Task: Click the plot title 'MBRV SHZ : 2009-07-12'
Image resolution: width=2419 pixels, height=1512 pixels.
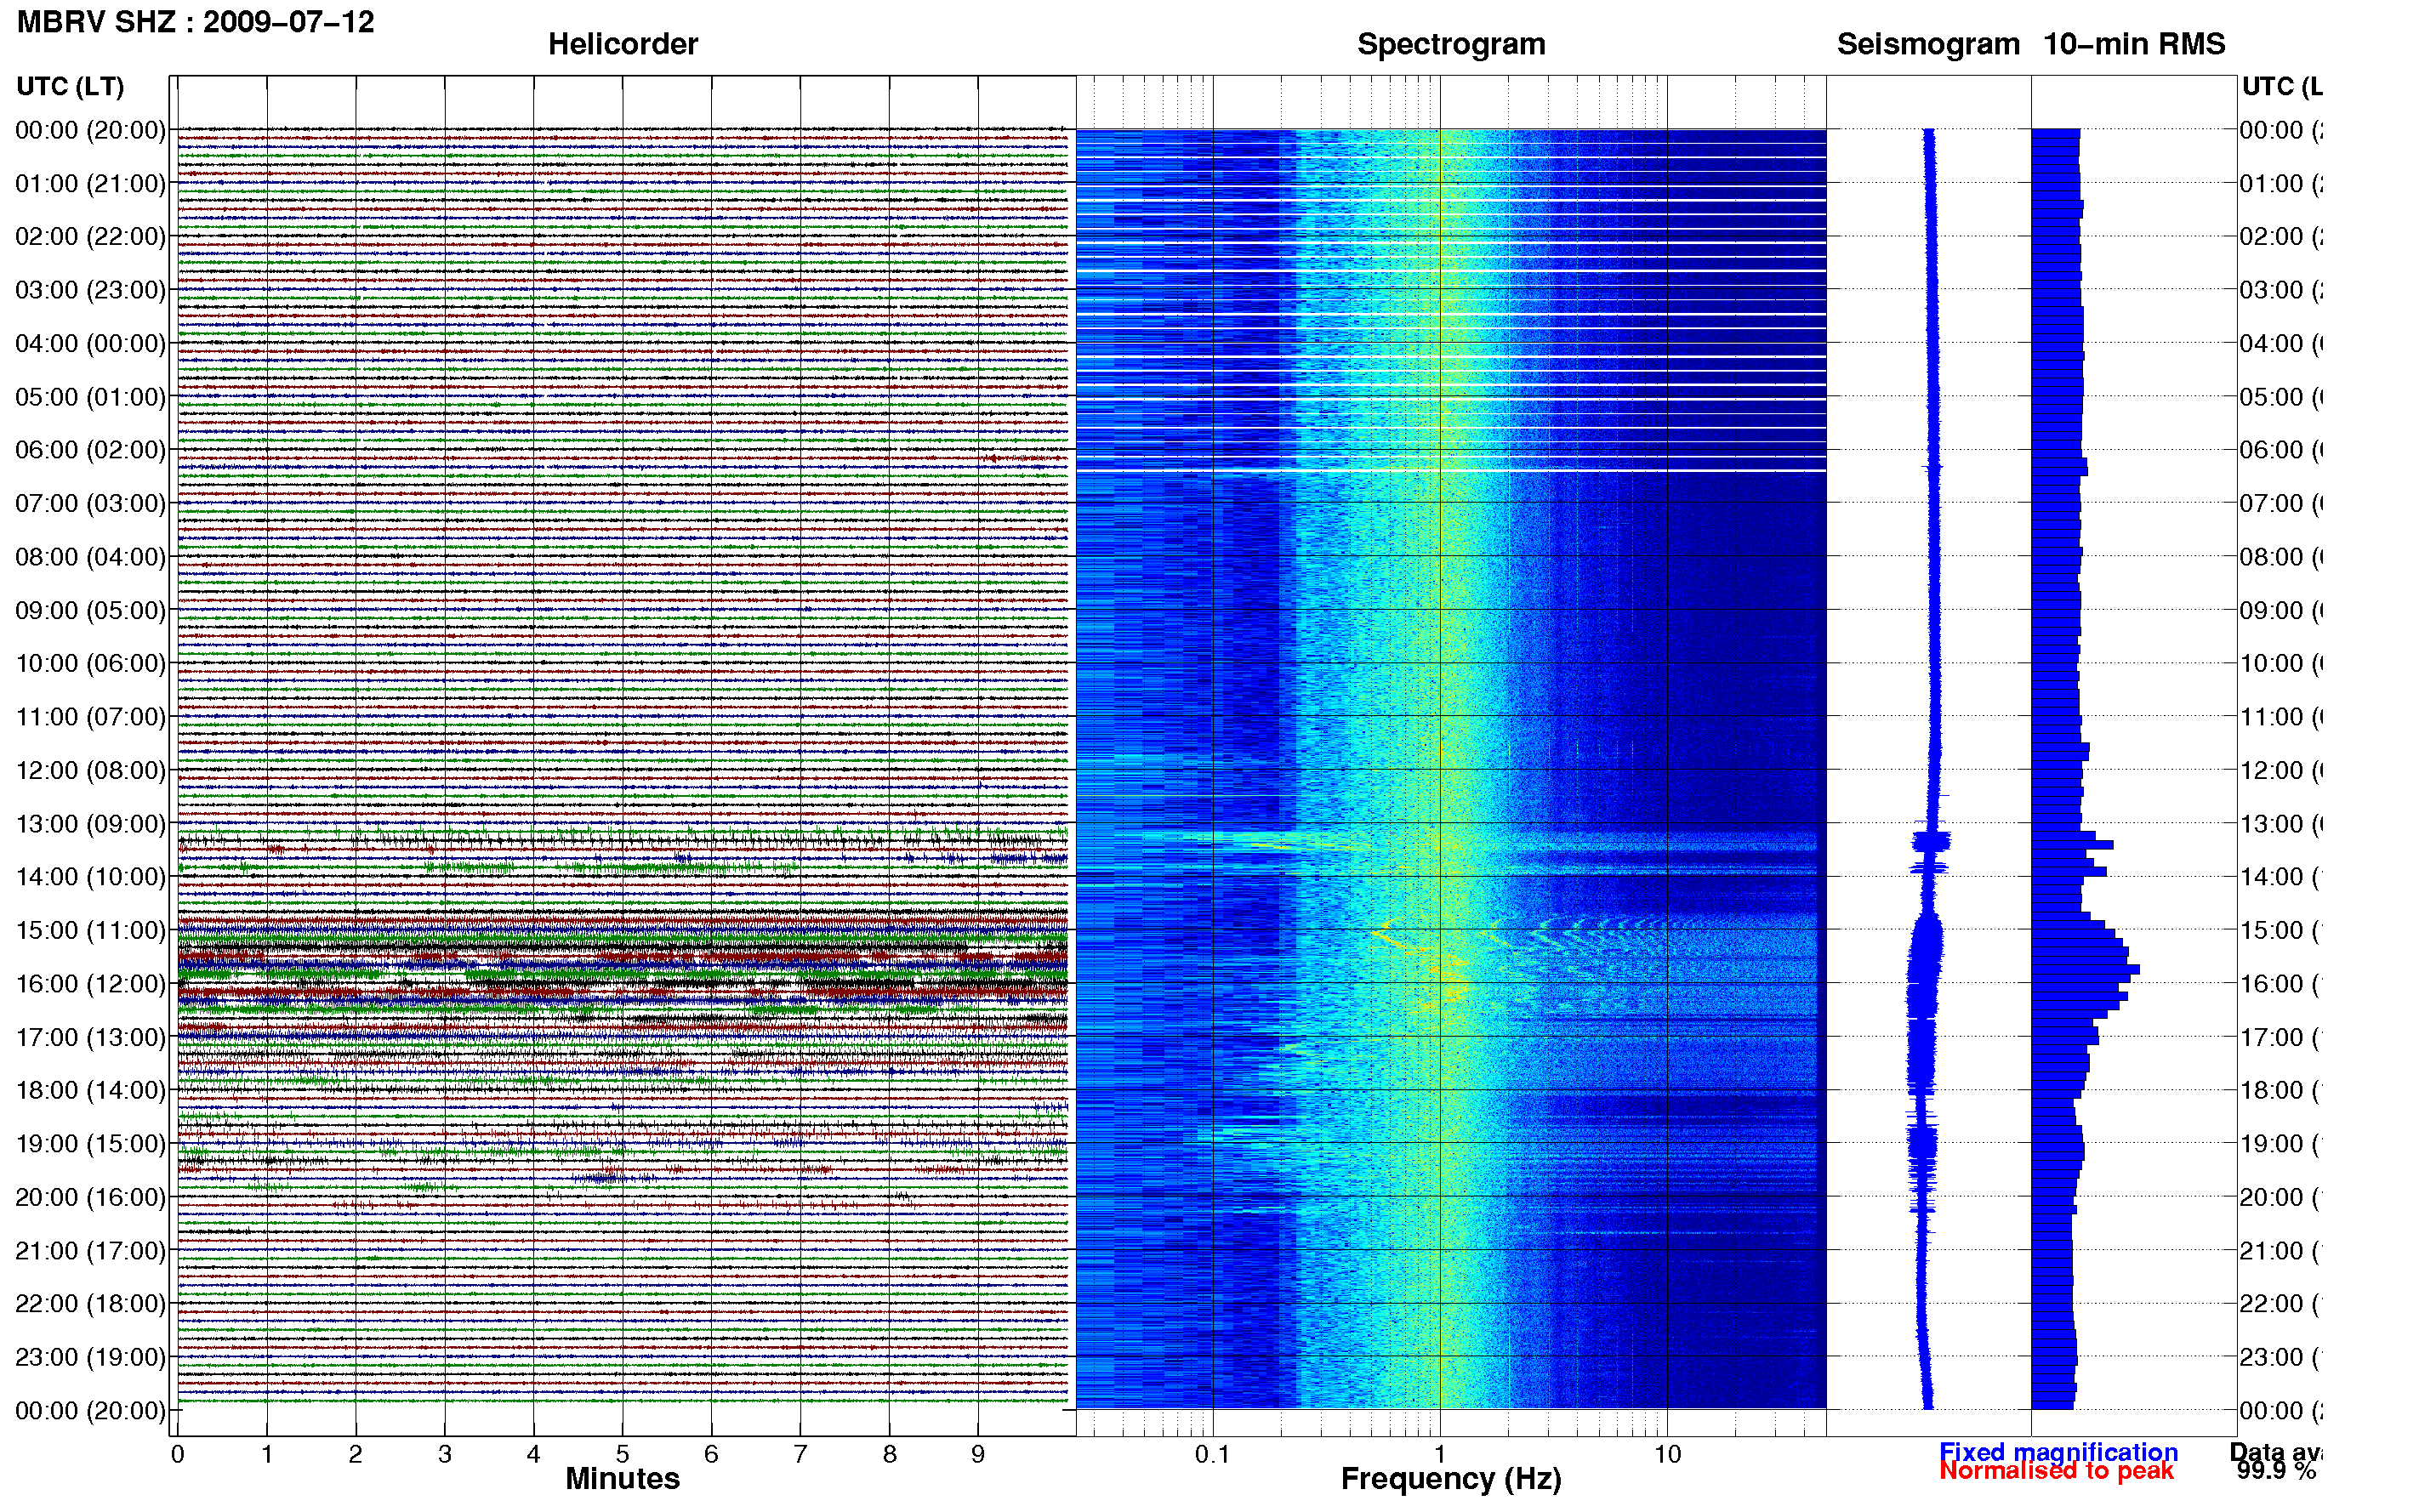Action: (196, 22)
